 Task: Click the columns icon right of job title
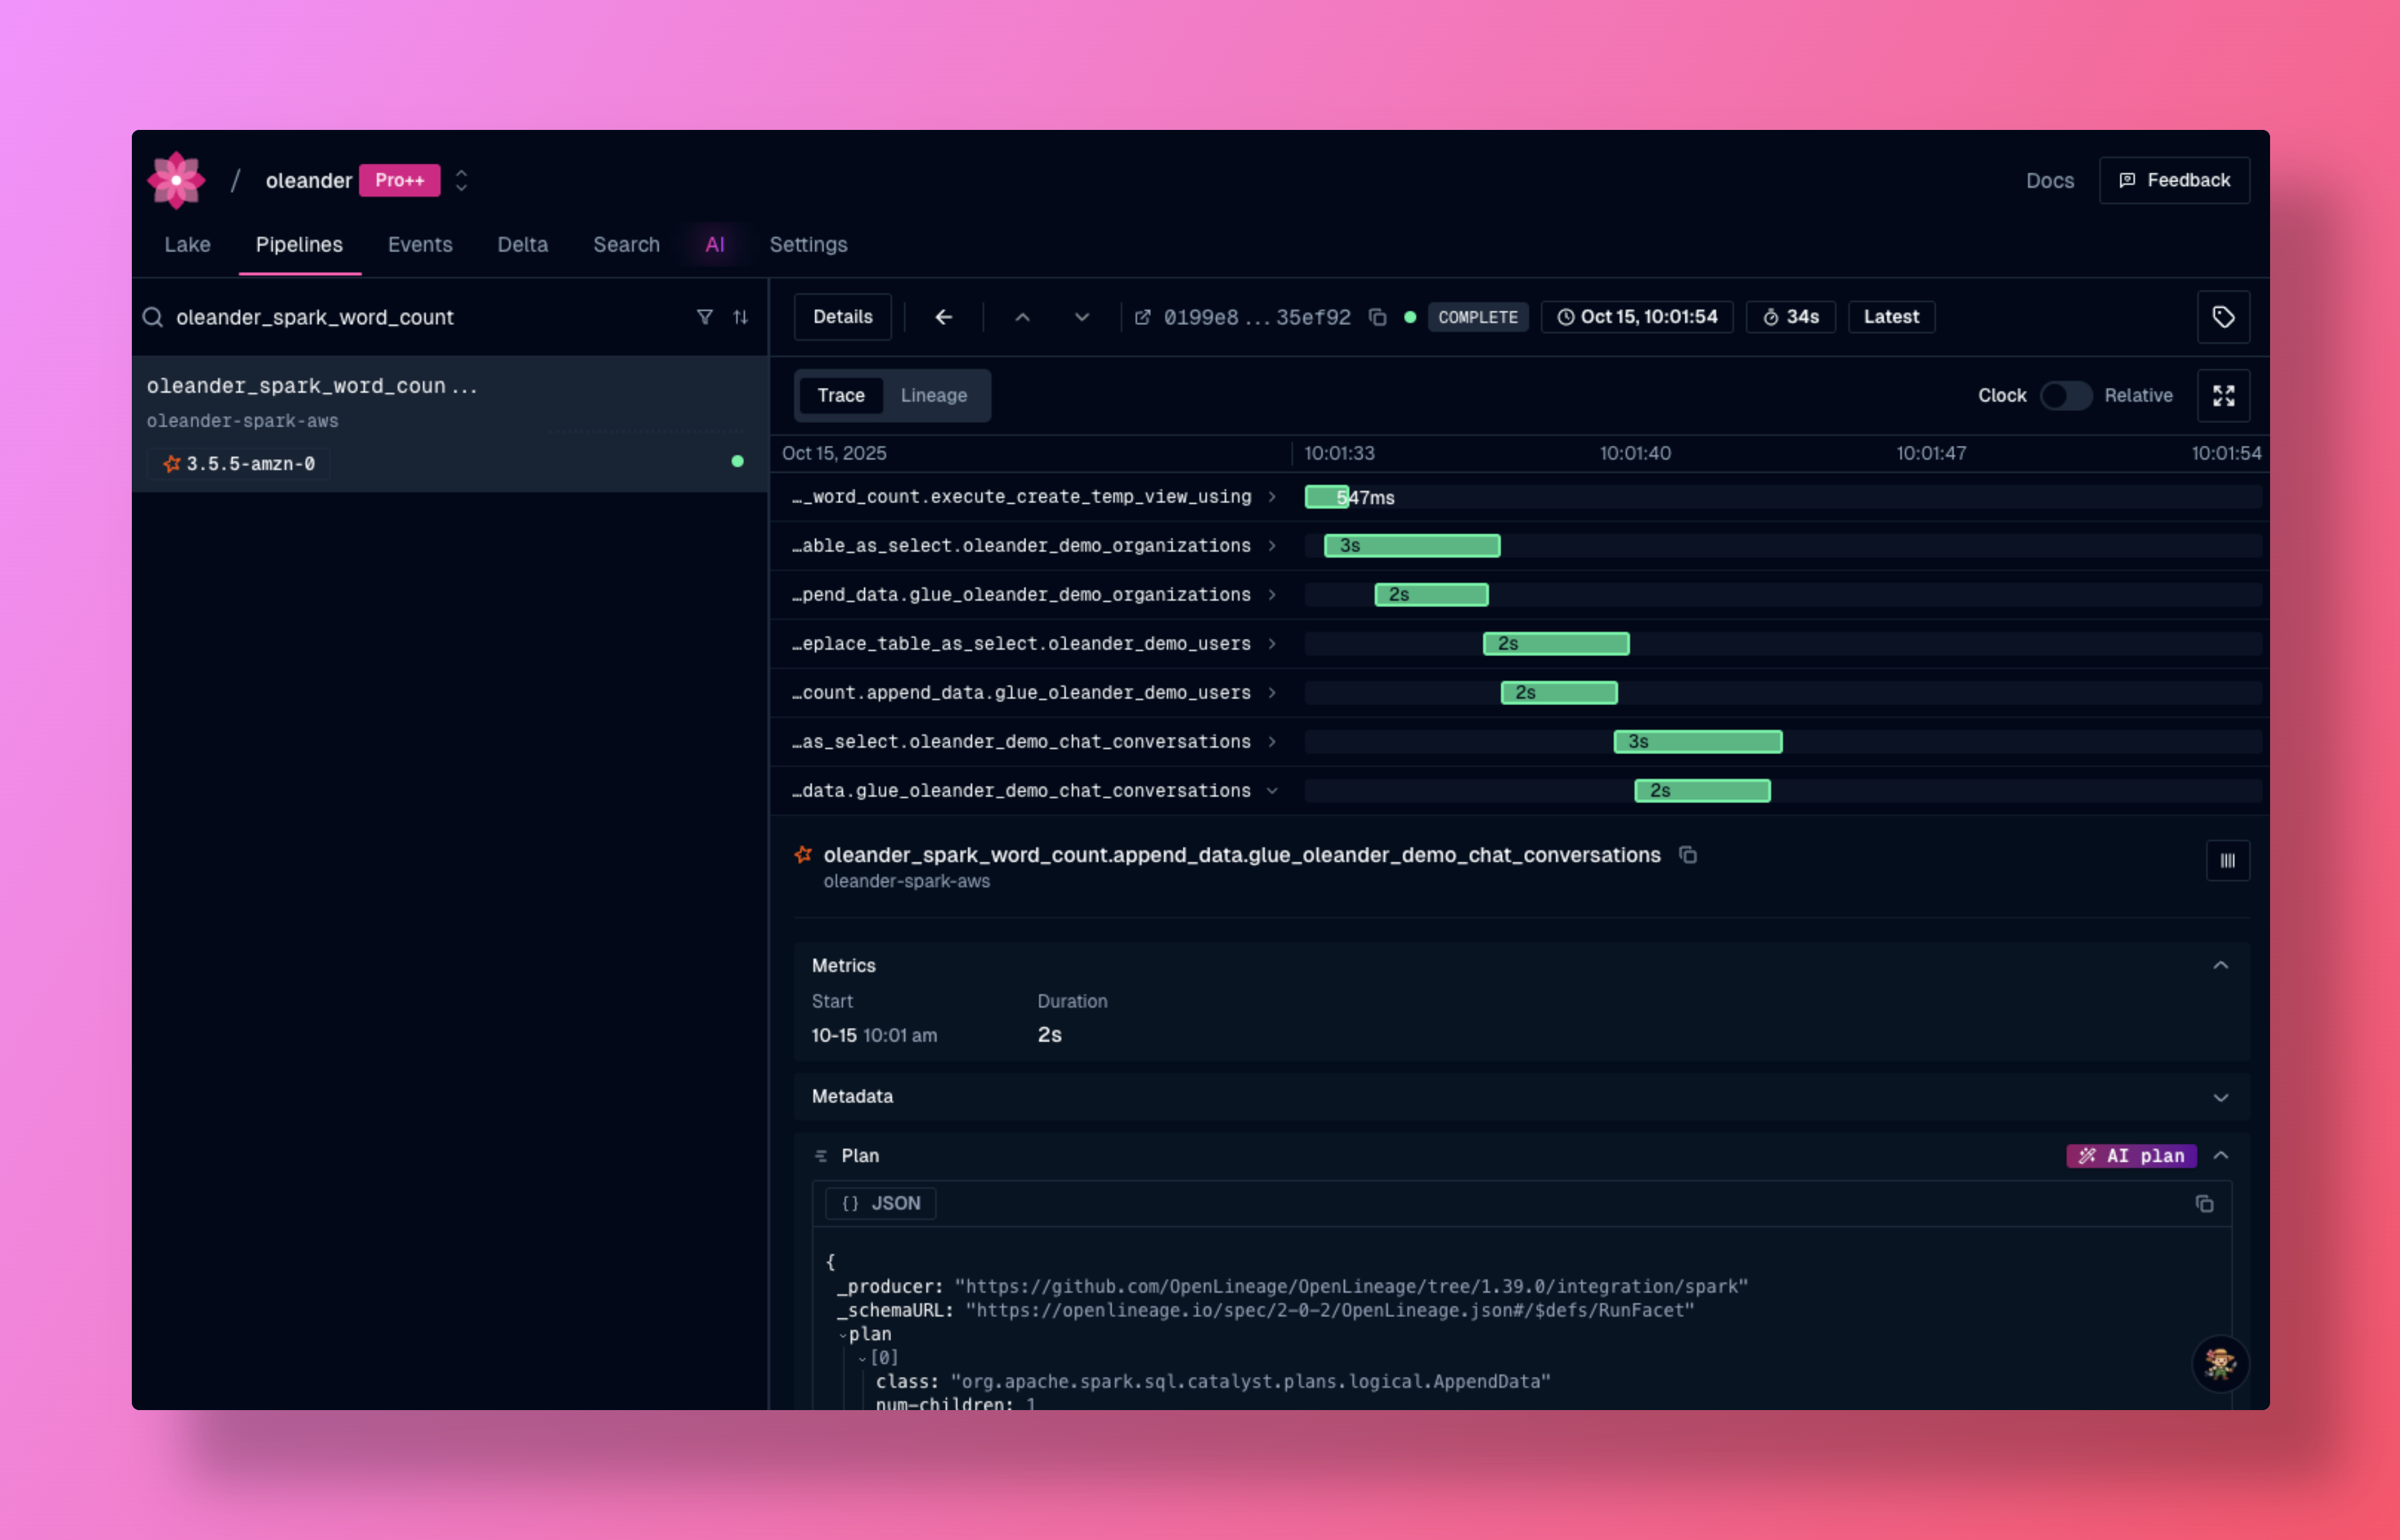tap(2227, 861)
